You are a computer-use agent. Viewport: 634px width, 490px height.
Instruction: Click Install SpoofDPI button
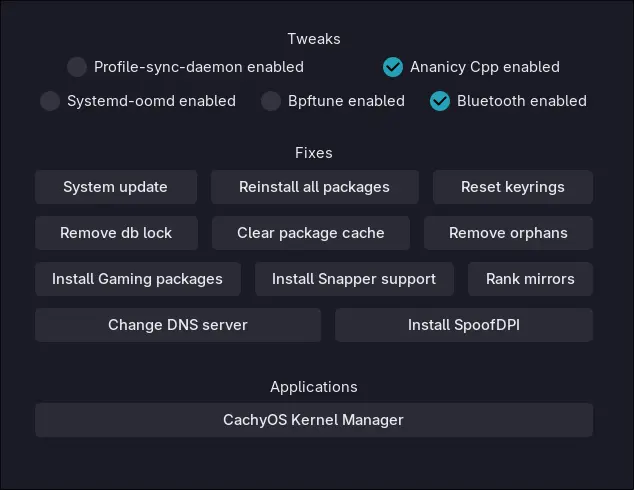tap(464, 325)
